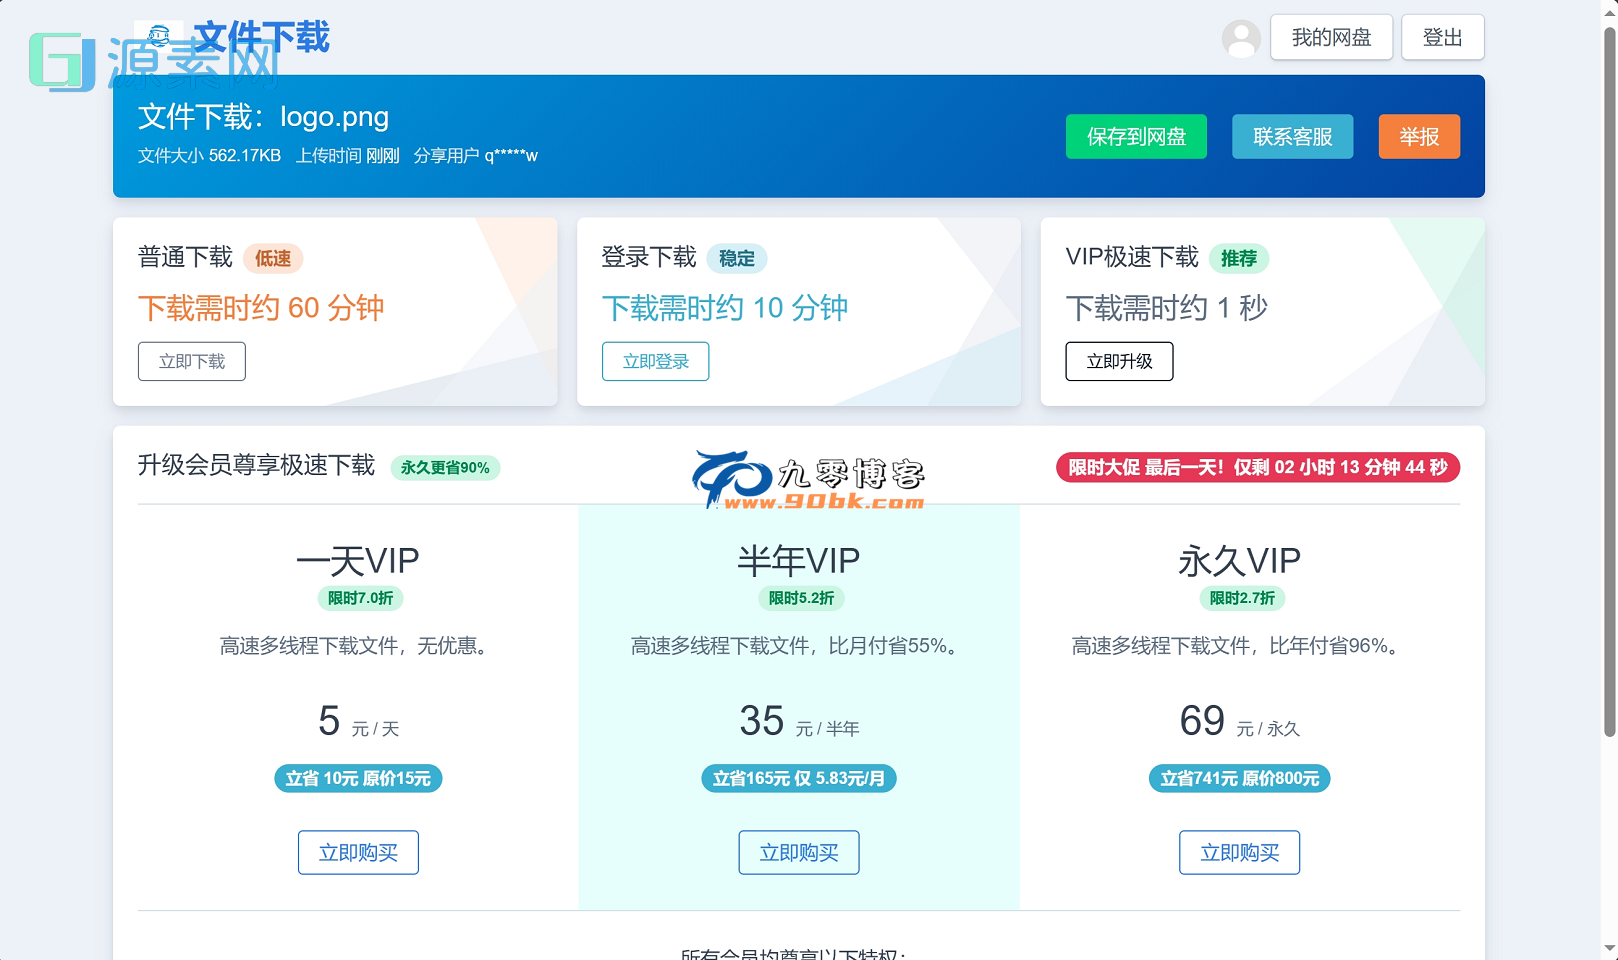Start normal download with 立即下载
Viewport: 1618px width, 960px height.
pyautogui.click(x=191, y=361)
